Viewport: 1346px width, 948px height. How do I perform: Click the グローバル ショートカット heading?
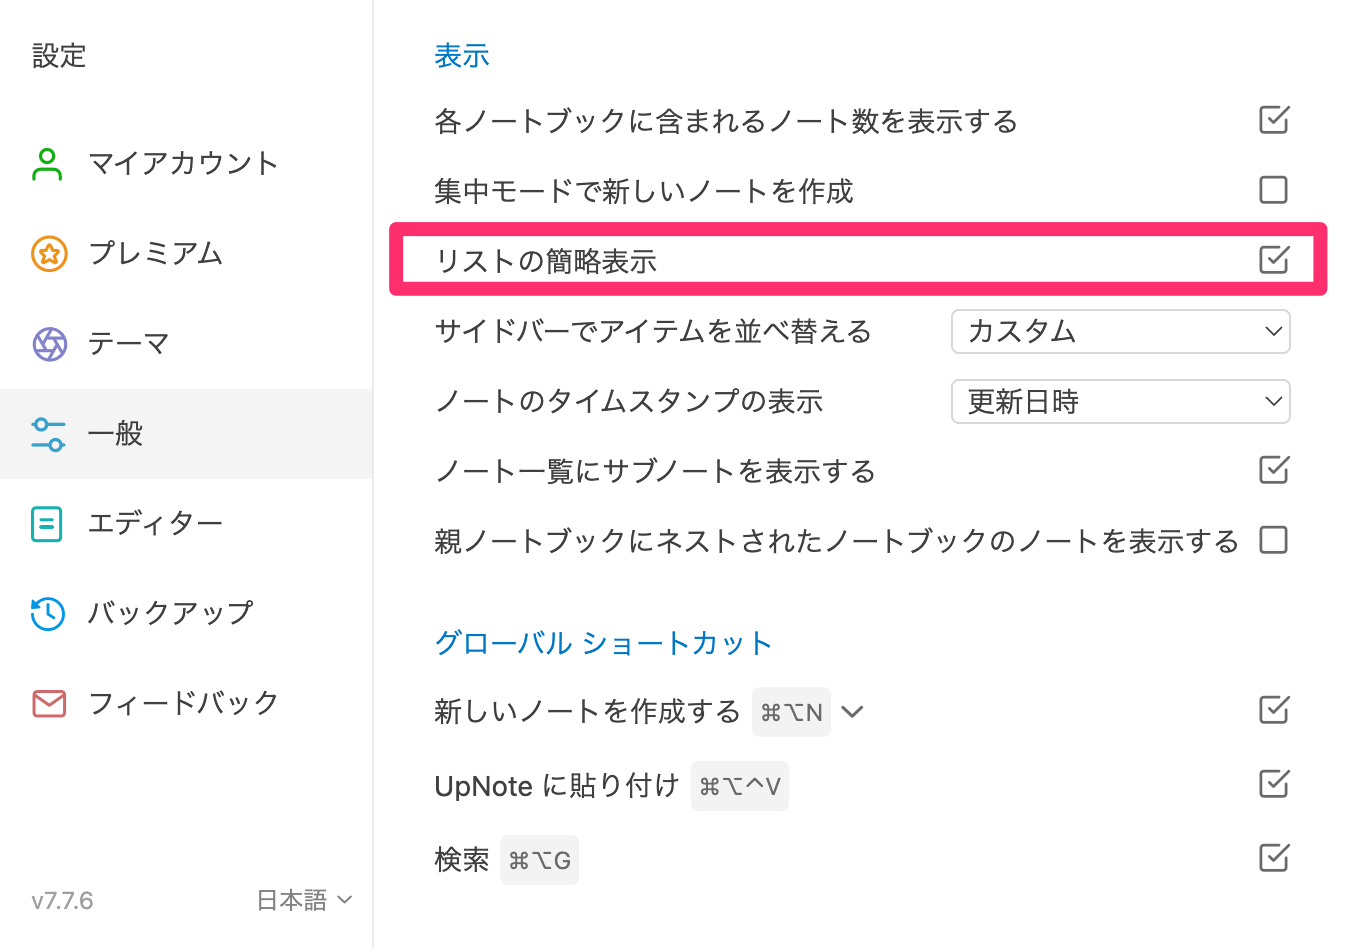[604, 643]
